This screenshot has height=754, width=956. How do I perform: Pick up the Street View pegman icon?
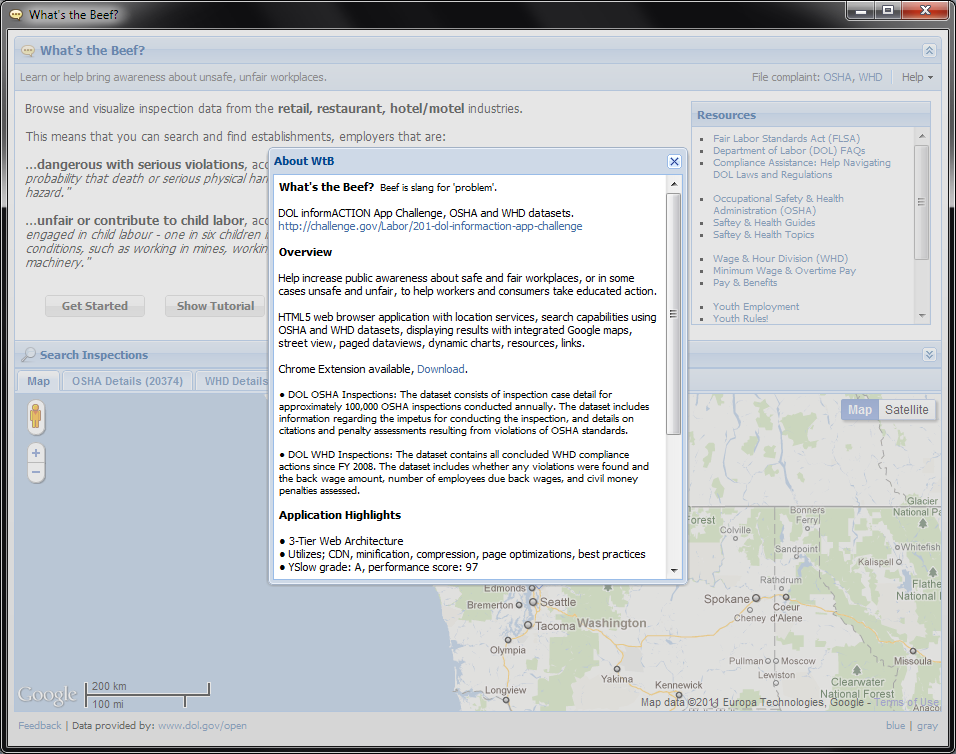[x=36, y=417]
